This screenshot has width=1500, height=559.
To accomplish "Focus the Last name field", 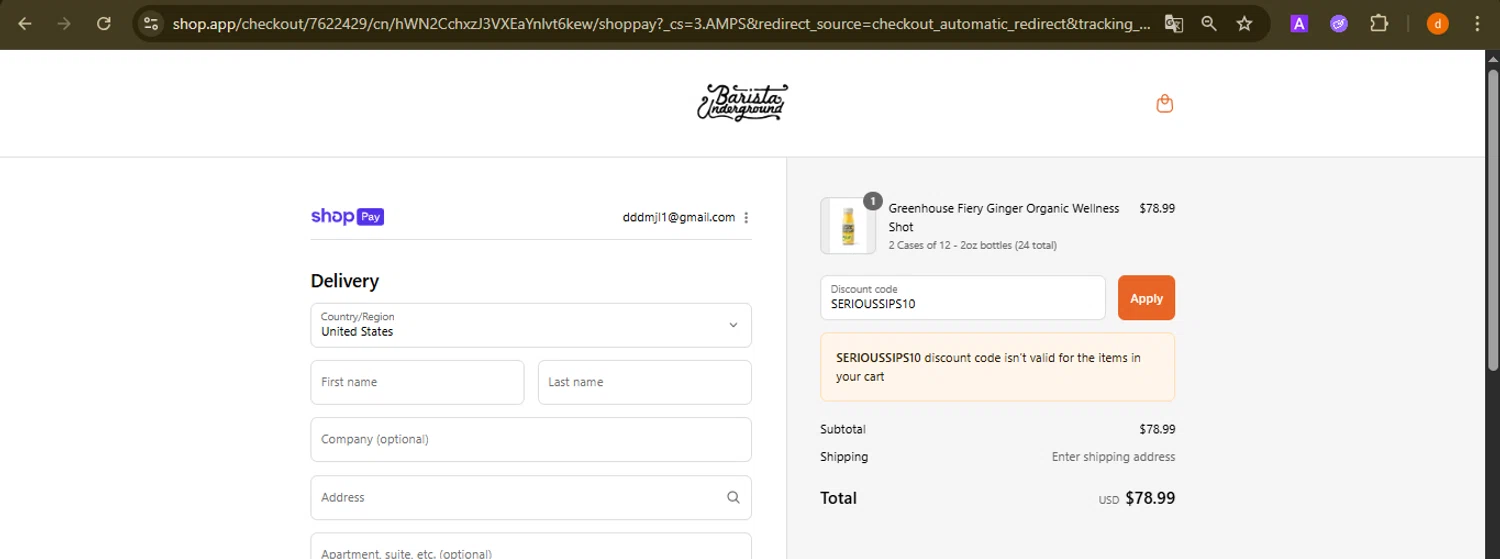I will click(x=645, y=382).
